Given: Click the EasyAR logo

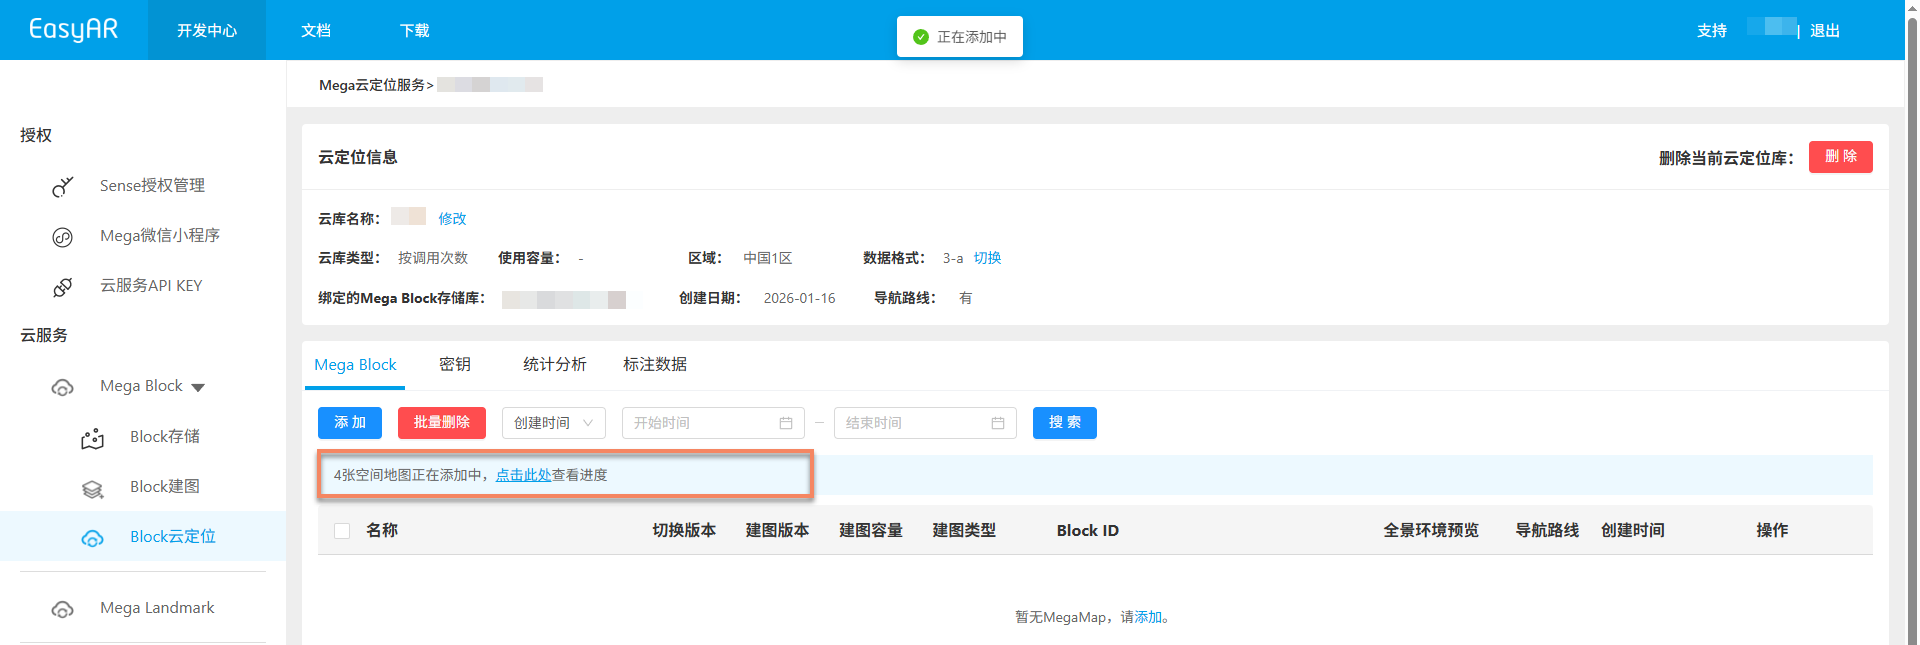Looking at the screenshot, I should click(x=73, y=30).
